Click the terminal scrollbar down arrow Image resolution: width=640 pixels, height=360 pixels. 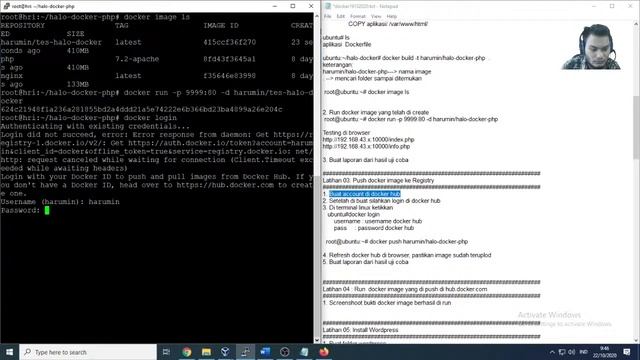(x=317, y=340)
